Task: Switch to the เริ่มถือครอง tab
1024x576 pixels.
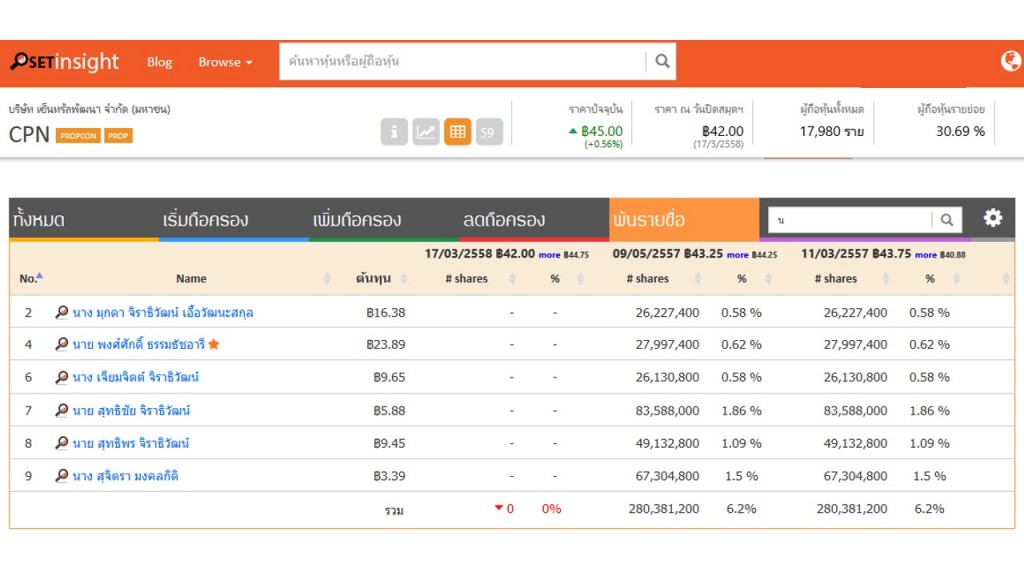Action: pos(234,219)
